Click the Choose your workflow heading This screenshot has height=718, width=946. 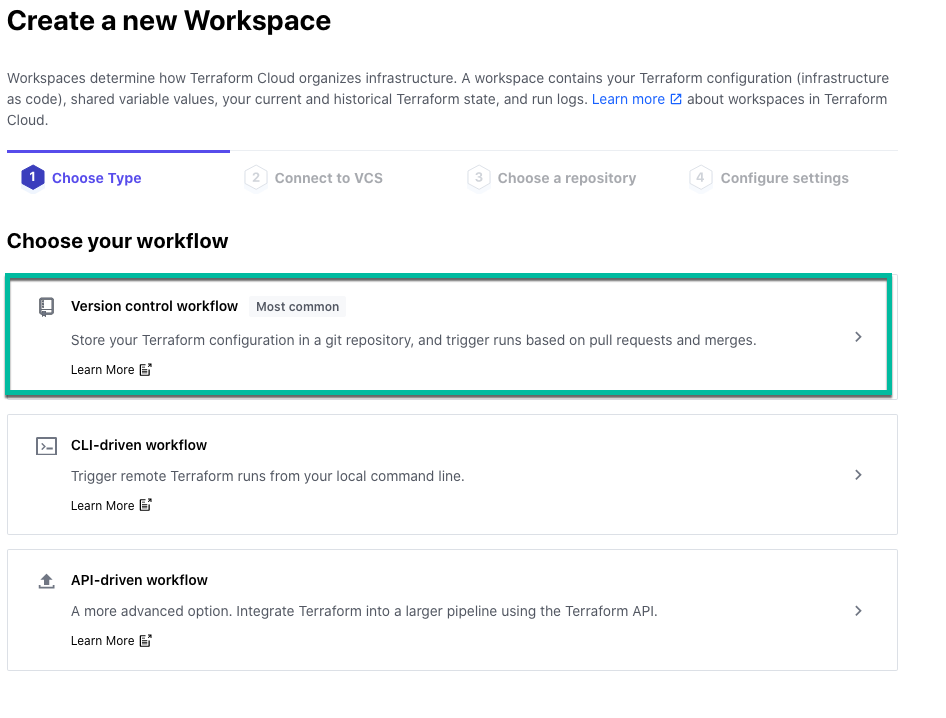(x=118, y=241)
